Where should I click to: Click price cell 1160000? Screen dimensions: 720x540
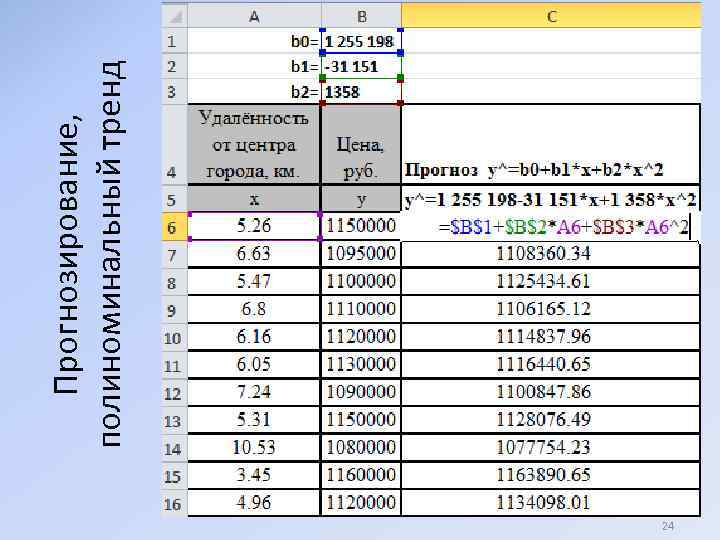[361, 475]
